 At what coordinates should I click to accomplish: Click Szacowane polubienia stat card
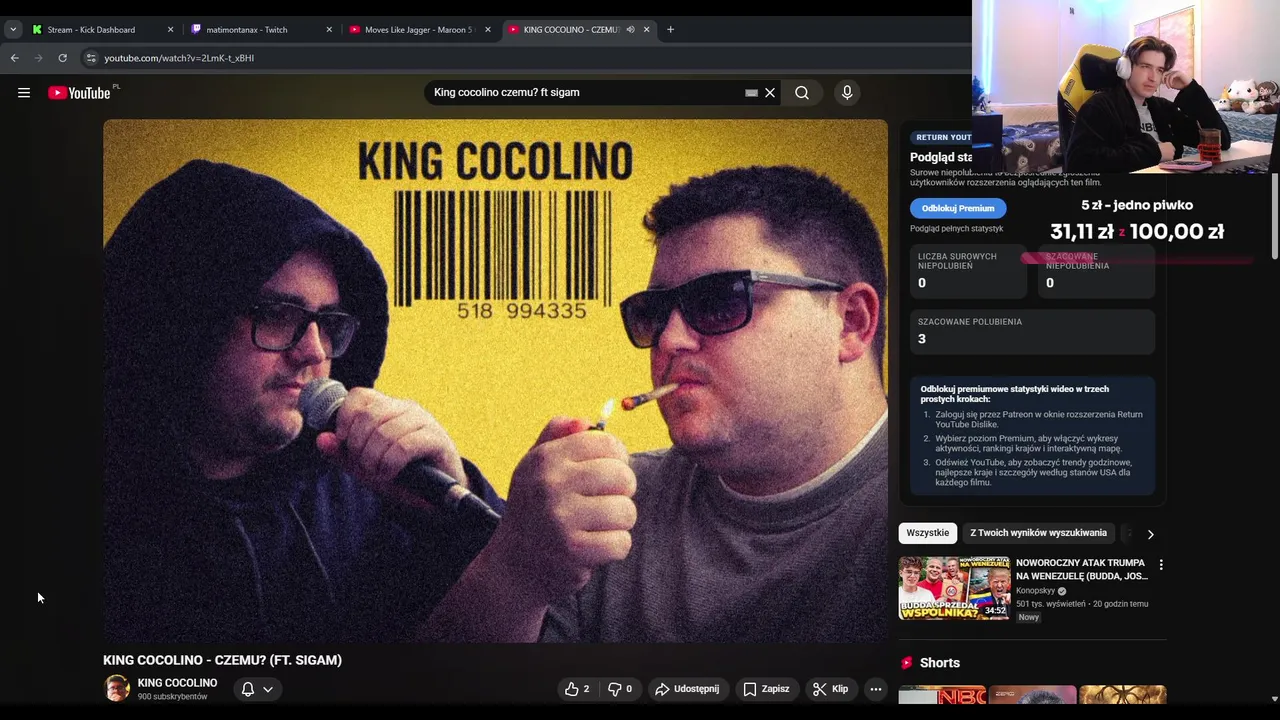[1032, 331]
